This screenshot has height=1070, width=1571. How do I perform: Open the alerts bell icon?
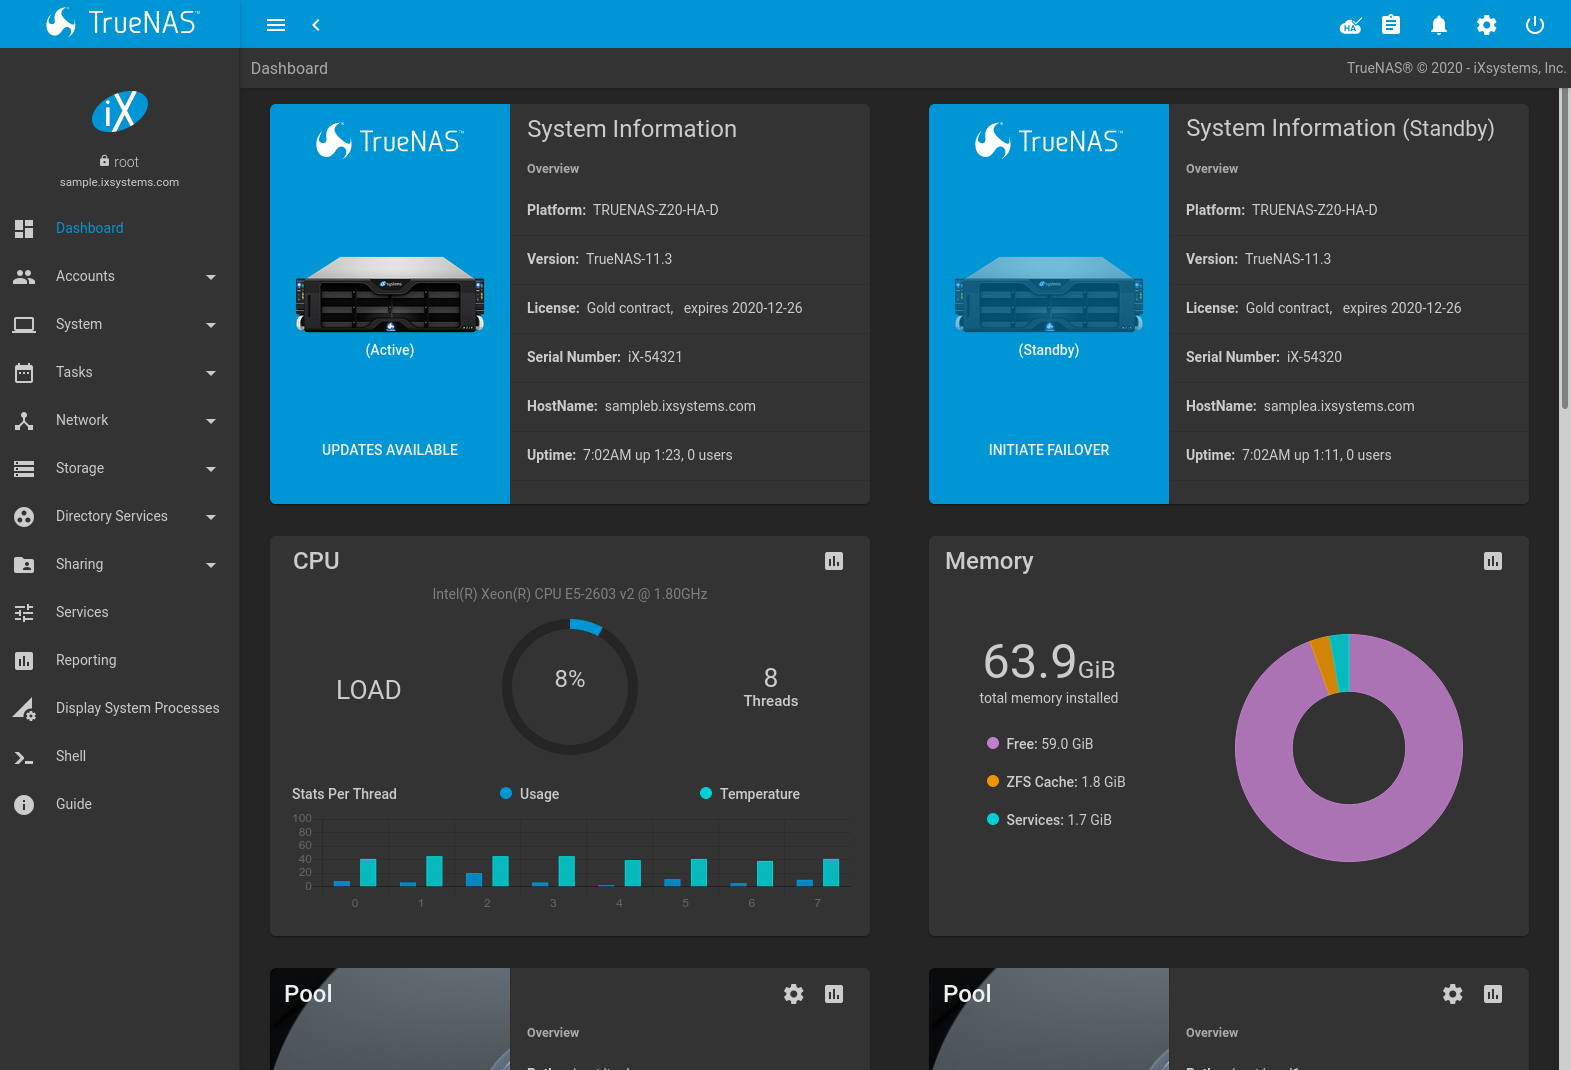[1439, 25]
